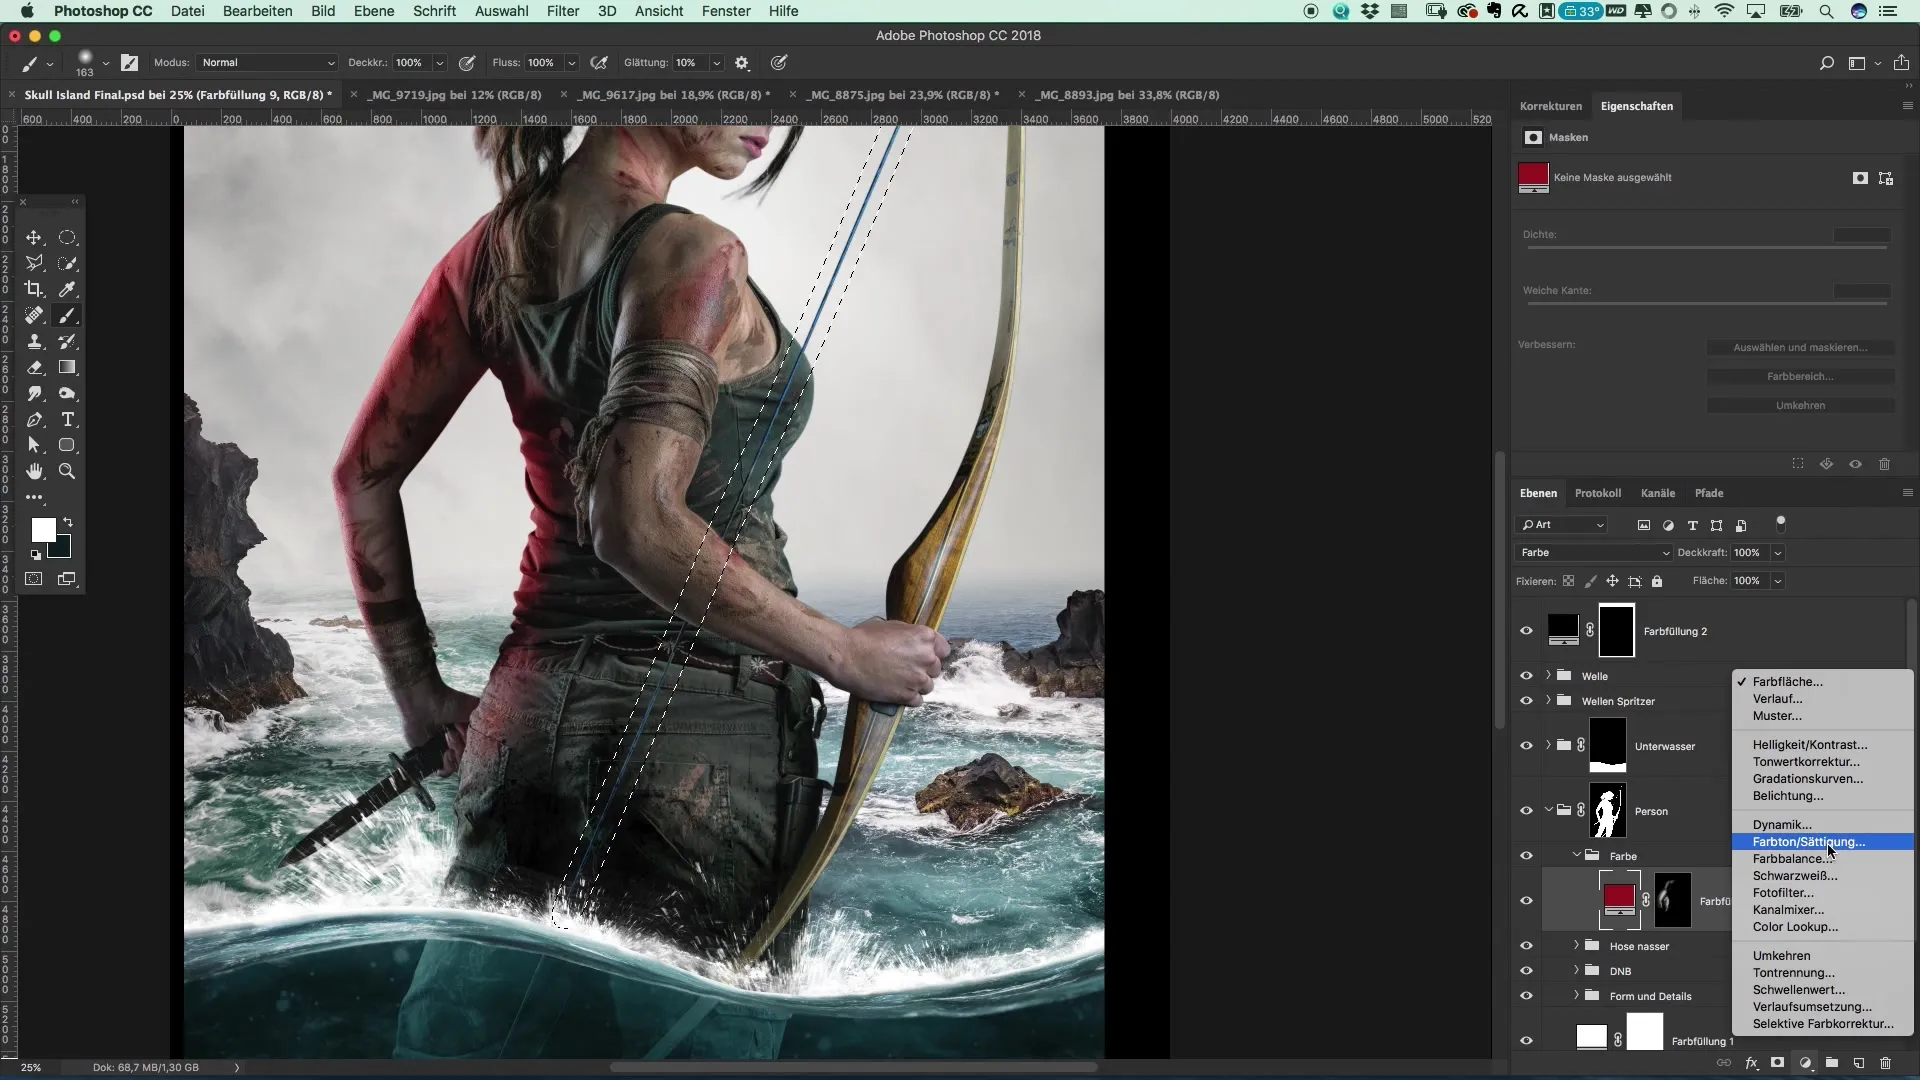The image size is (1920, 1080).
Task: Hide the Farbe group
Action: tap(1526, 856)
